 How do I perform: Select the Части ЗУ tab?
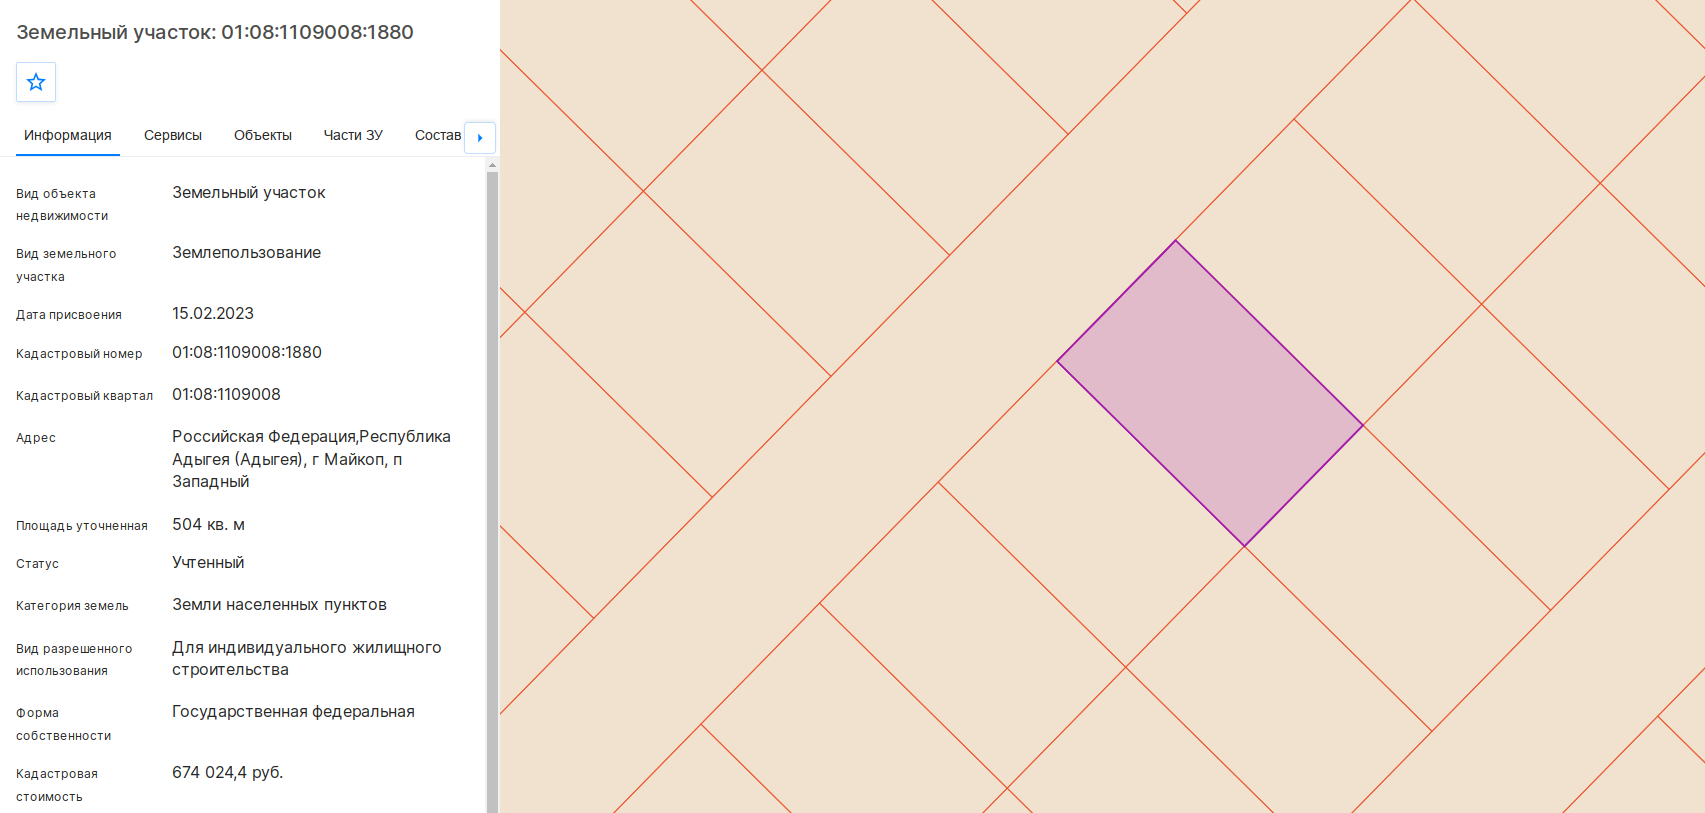pyautogui.click(x=353, y=136)
